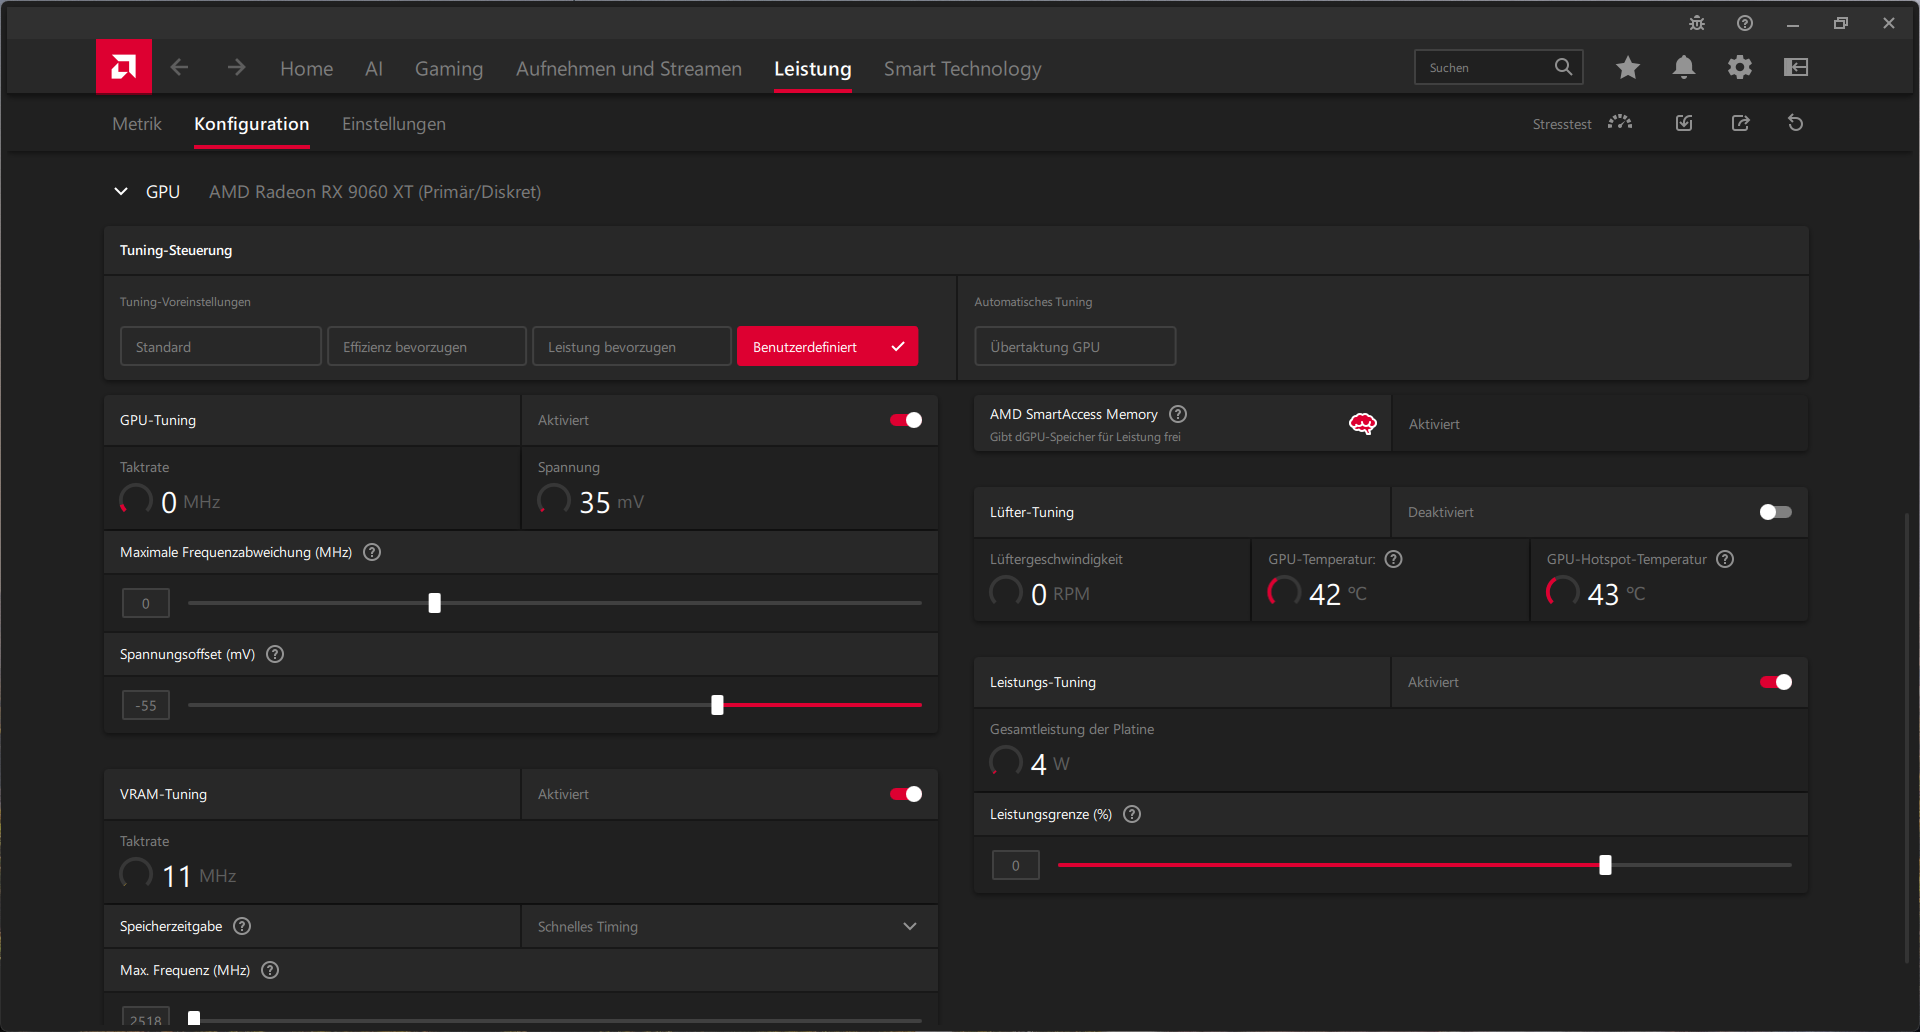Select Leistung bevorzugen preset
The width and height of the screenshot is (1920, 1032).
click(x=632, y=346)
